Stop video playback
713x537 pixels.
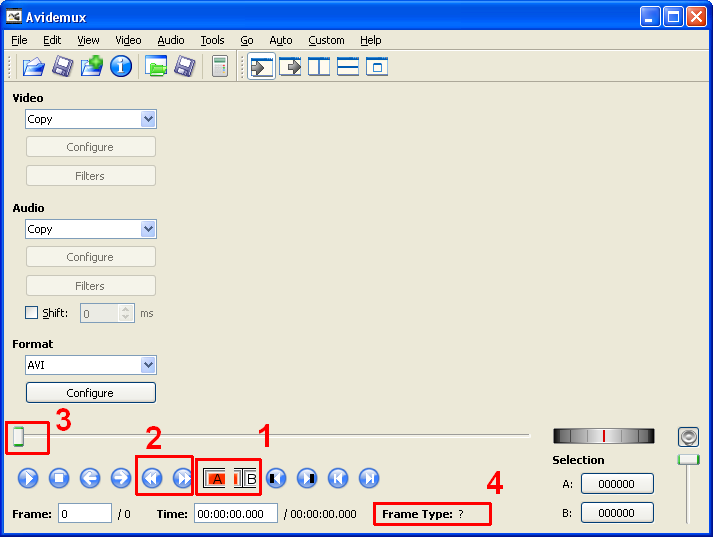pyautogui.click(x=59, y=478)
